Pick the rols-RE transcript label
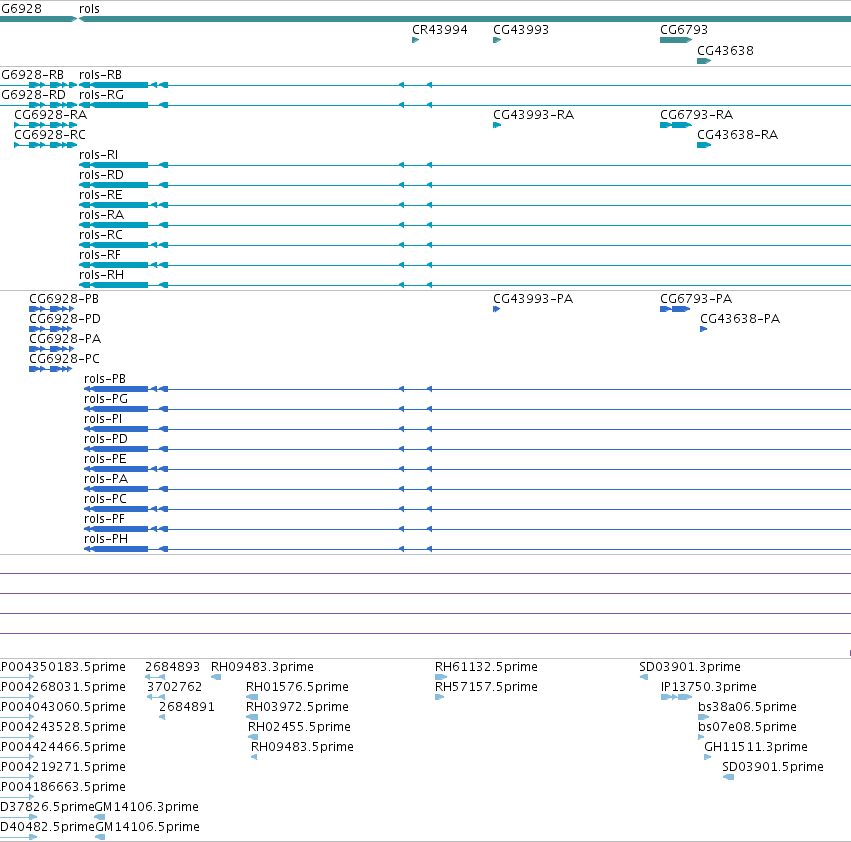This screenshot has width=851, height=842. tap(101, 195)
